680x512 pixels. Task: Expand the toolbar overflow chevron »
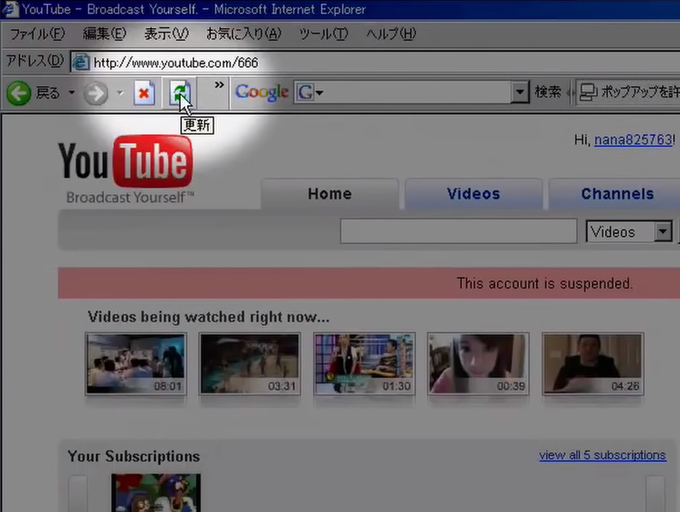(219, 85)
